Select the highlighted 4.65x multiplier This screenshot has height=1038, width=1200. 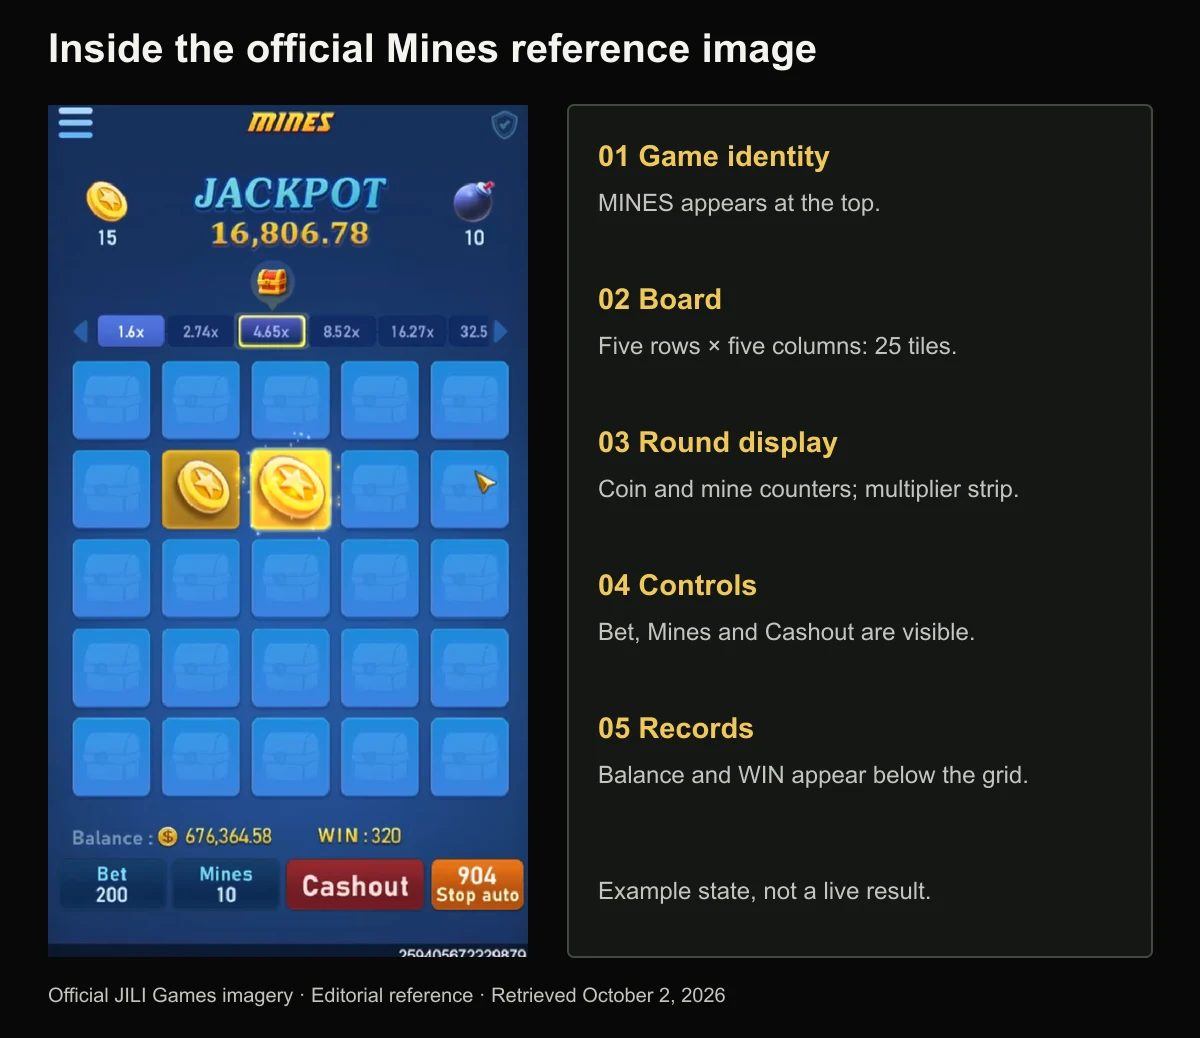click(x=271, y=331)
